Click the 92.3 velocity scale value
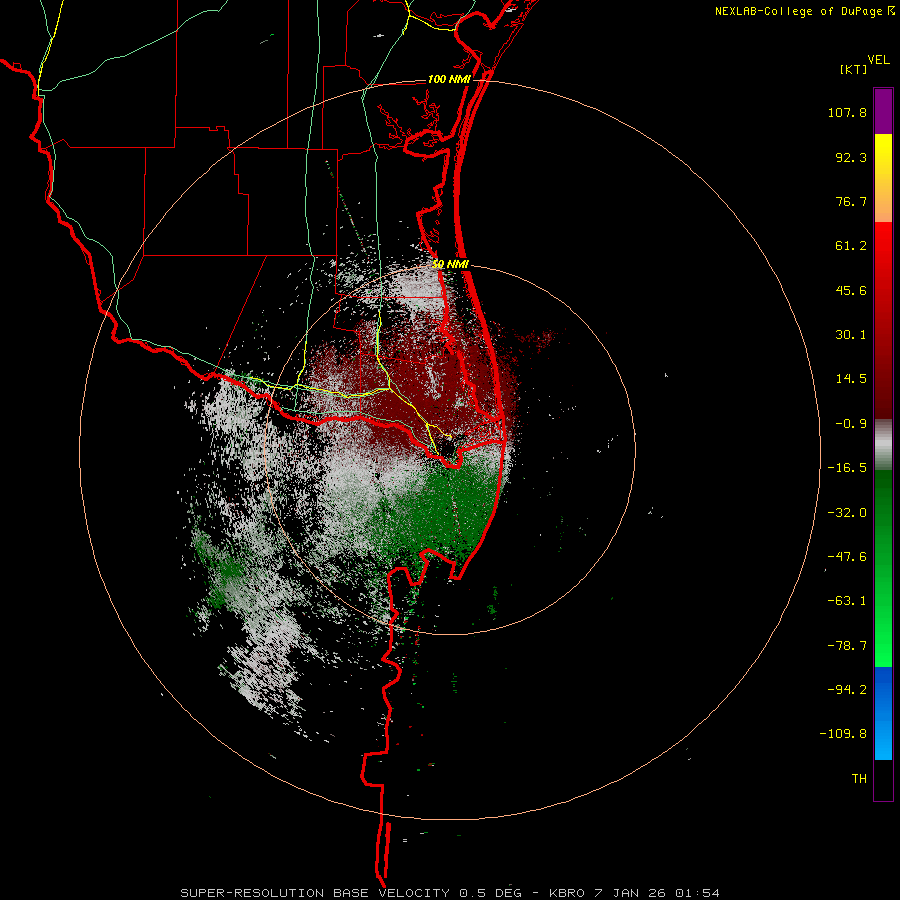The height and width of the screenshot is (900, 900). click(851, 157)
